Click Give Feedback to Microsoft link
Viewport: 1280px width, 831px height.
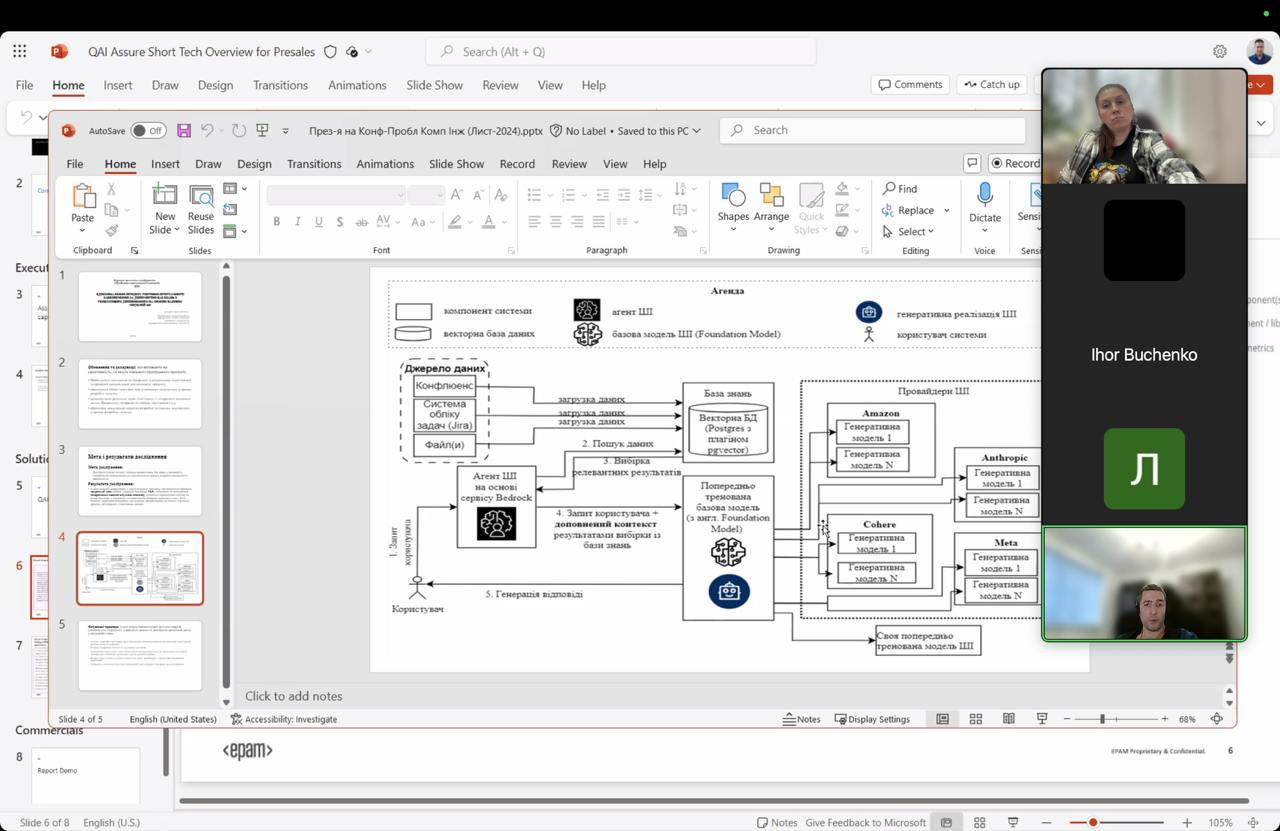(x=865, y=822)
